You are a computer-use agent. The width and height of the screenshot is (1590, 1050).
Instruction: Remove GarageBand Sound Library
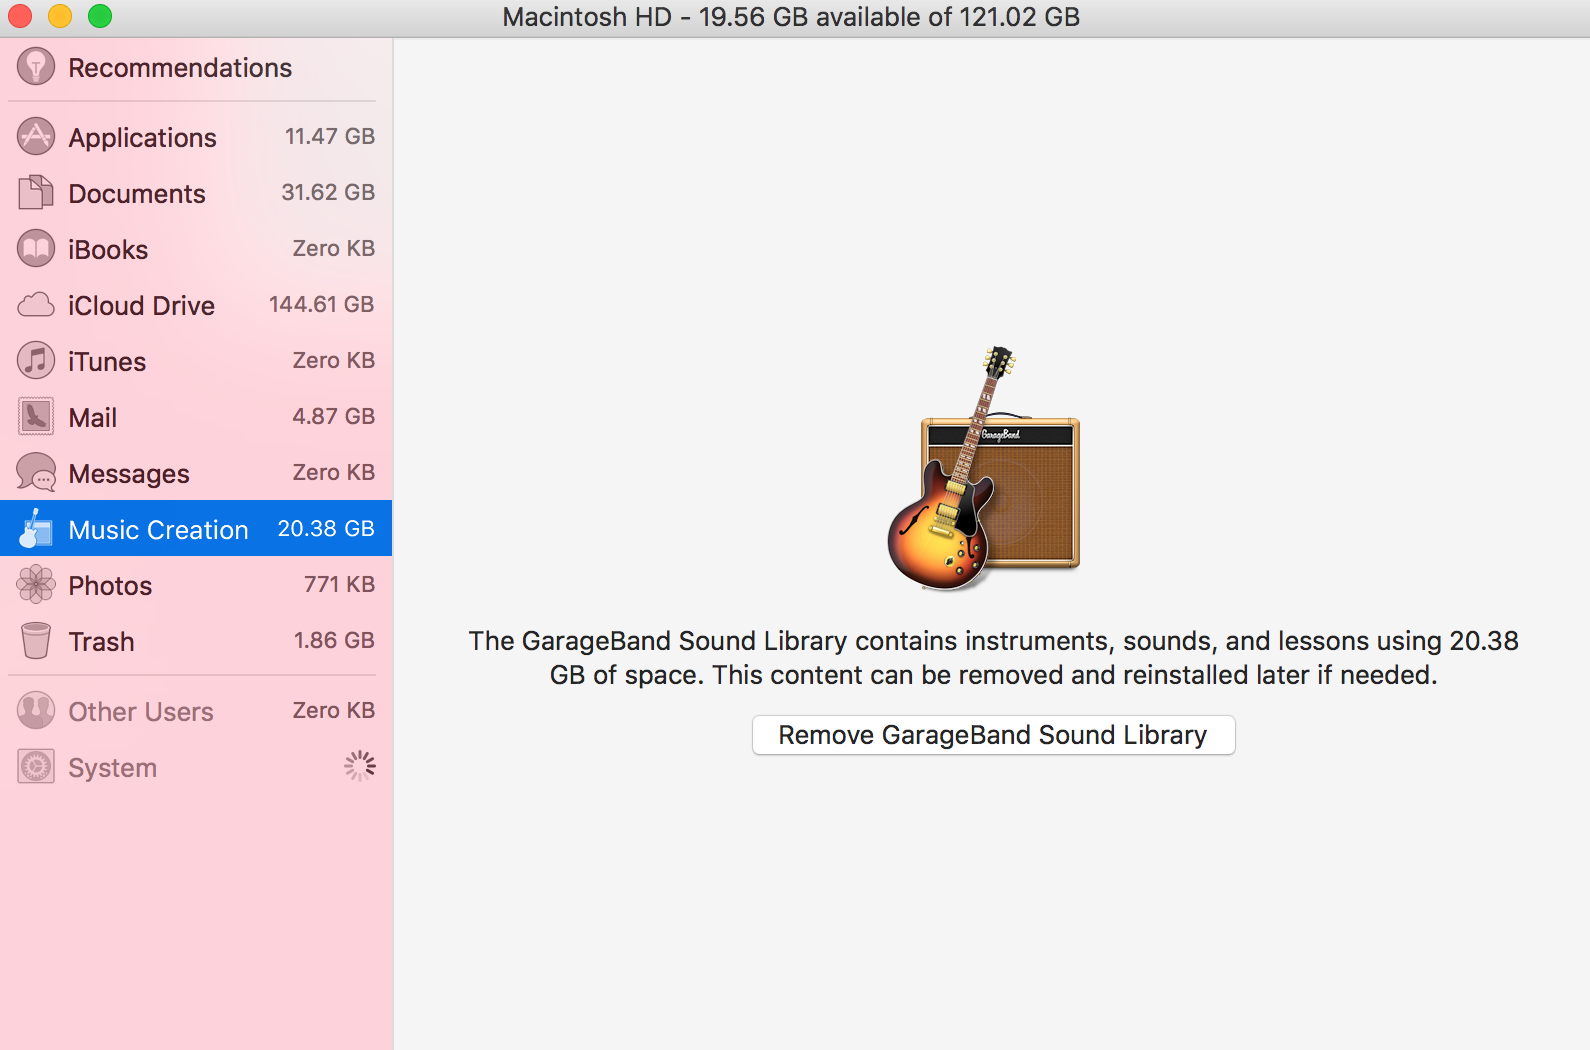tap(994, 735)
